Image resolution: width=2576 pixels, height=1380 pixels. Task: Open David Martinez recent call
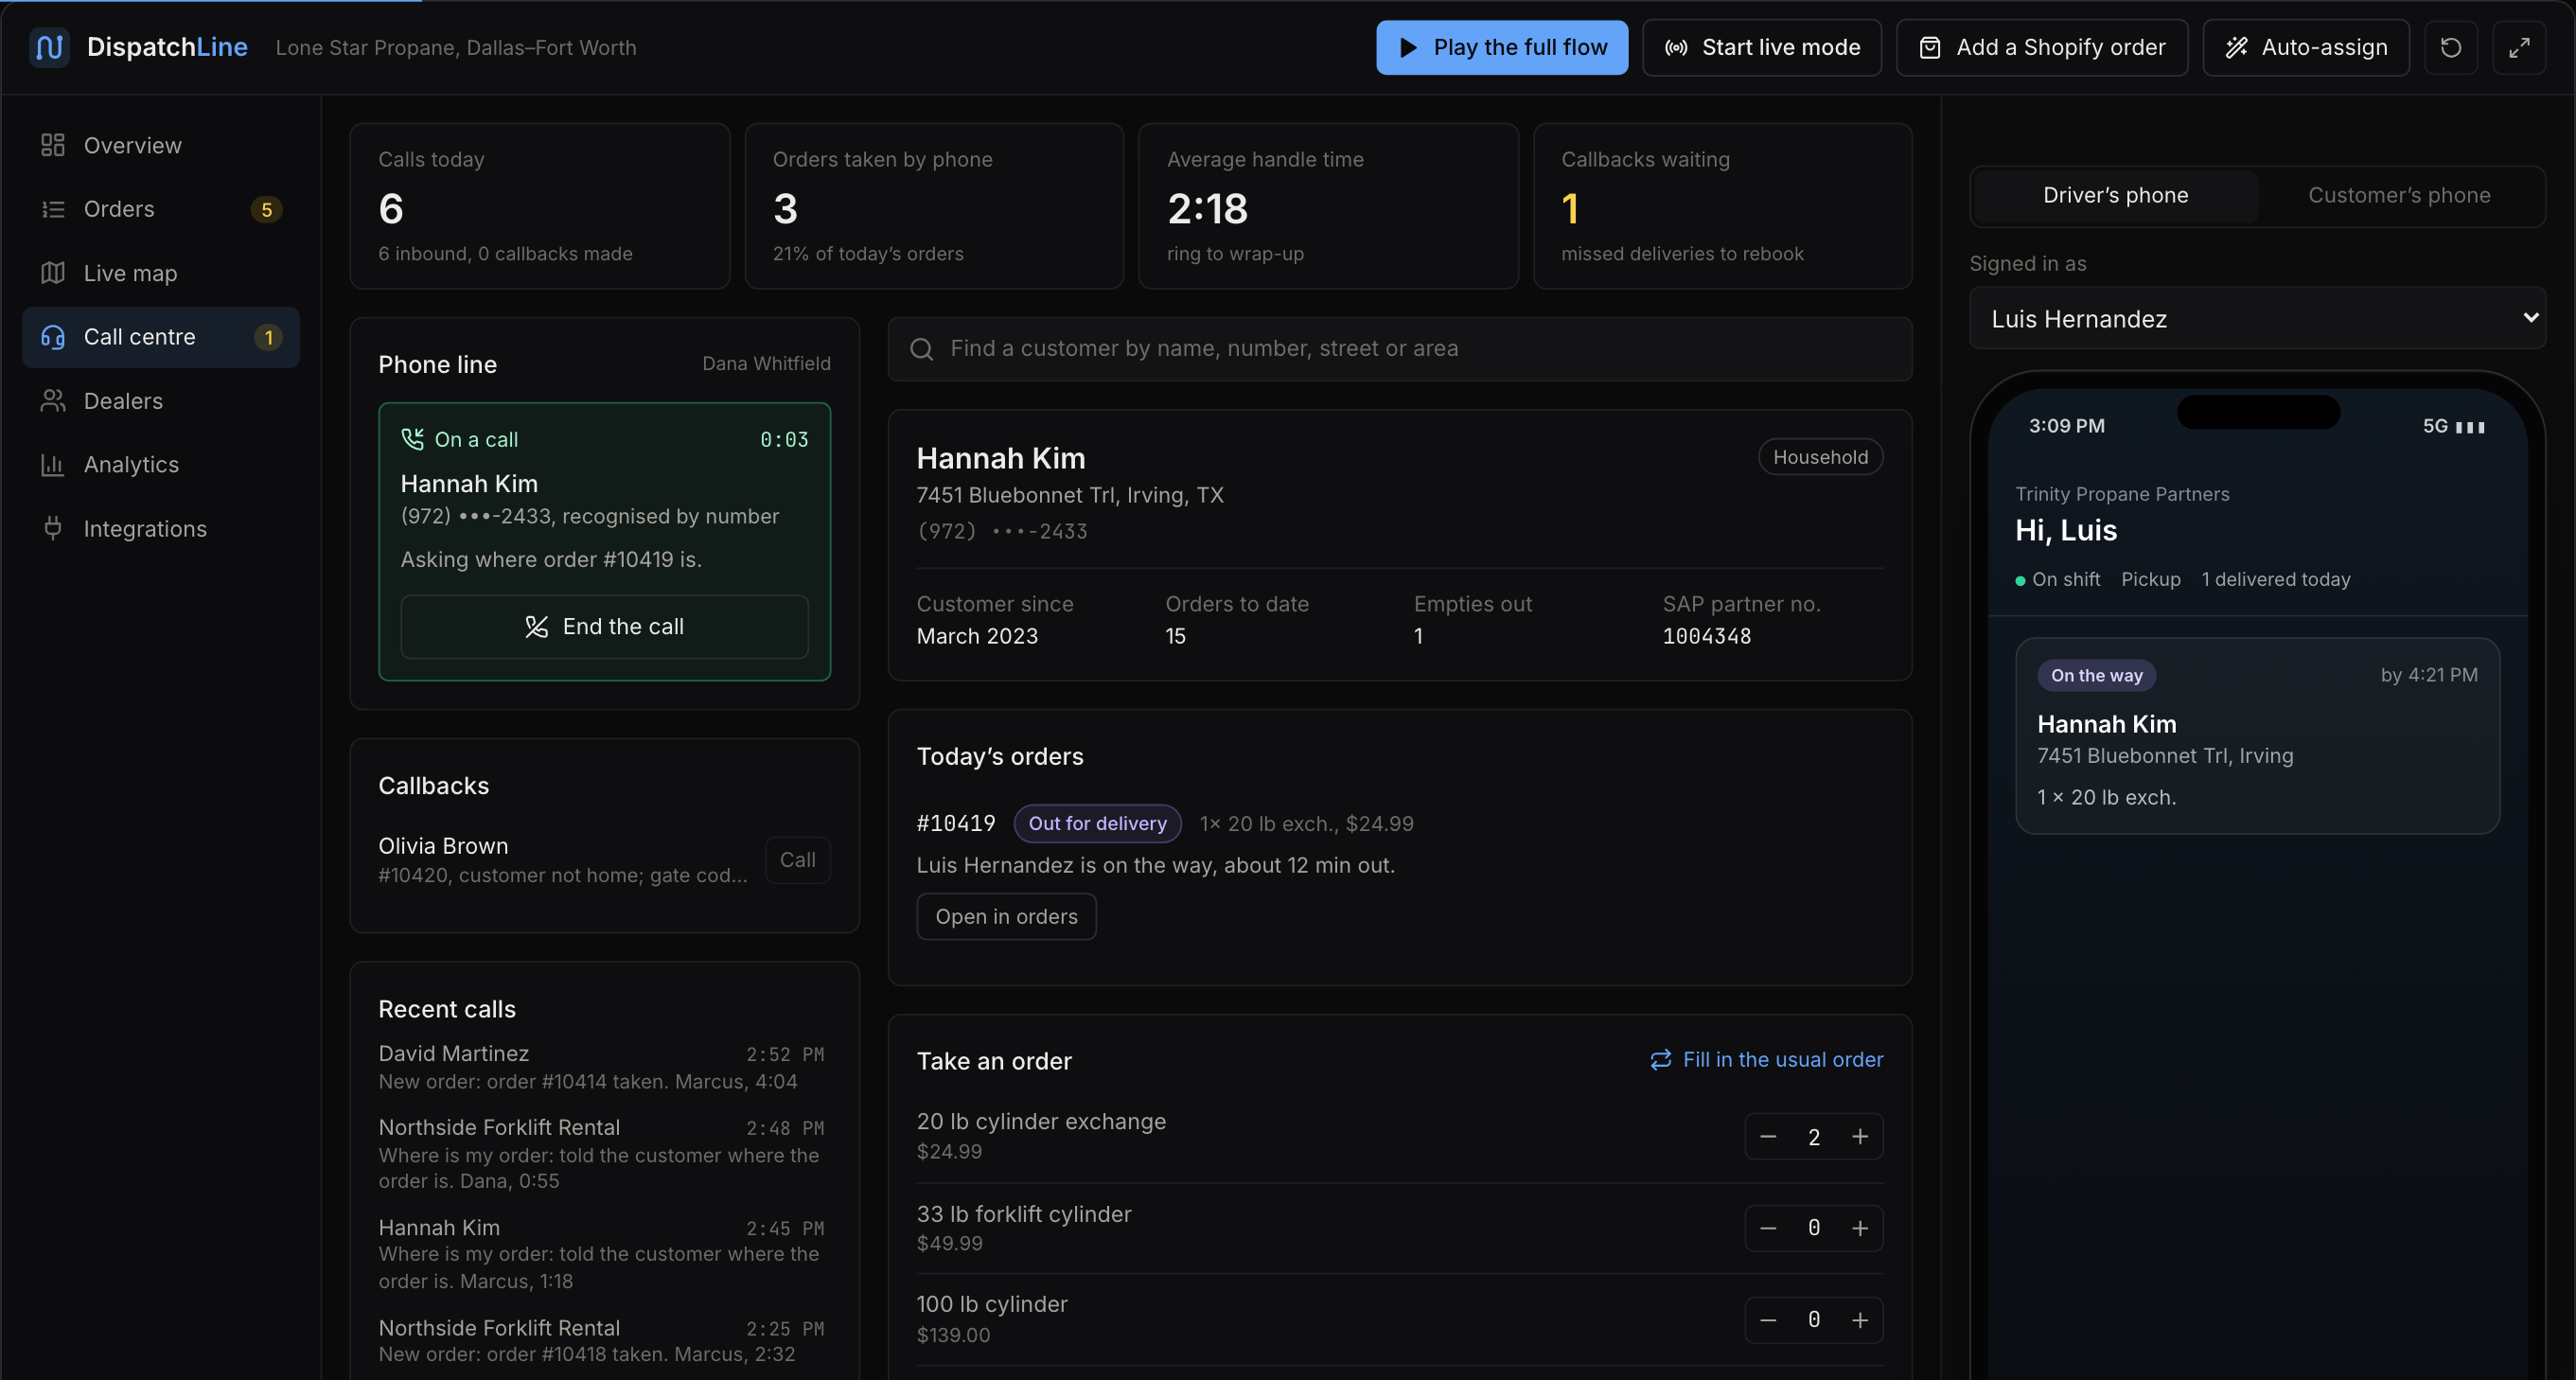604,1067
